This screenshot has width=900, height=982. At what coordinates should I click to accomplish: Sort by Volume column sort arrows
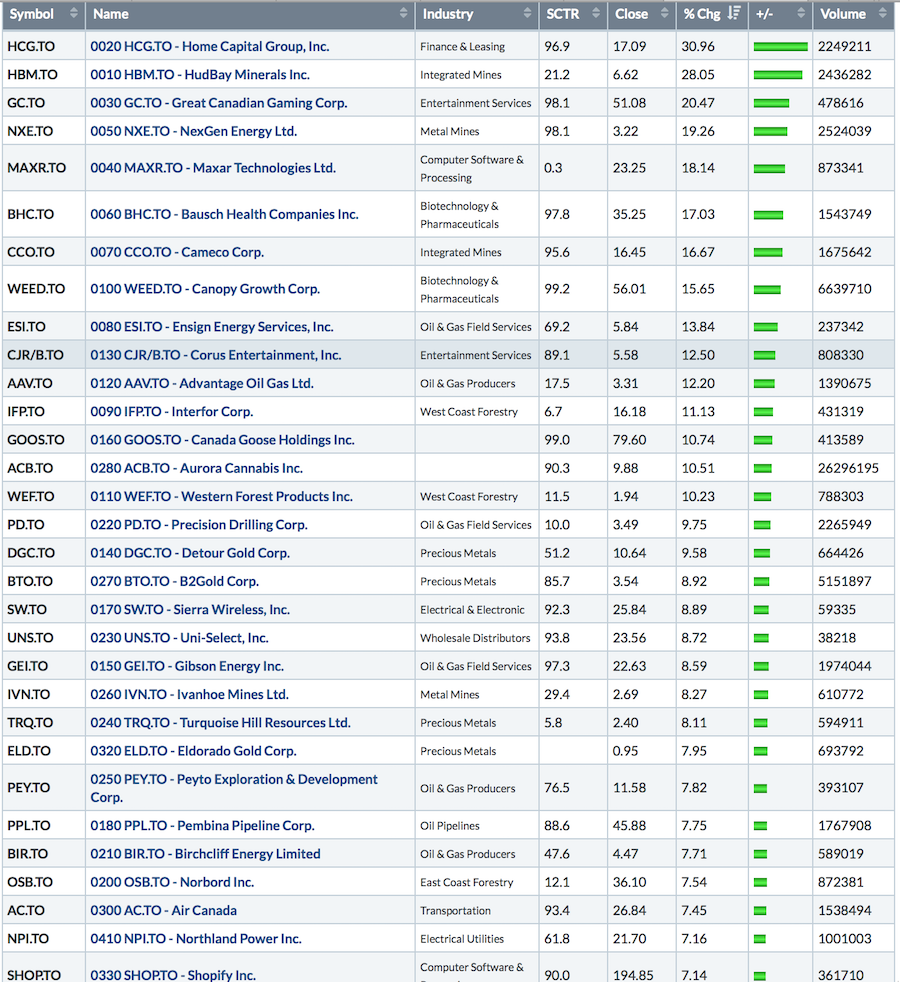tap(882, 14)
